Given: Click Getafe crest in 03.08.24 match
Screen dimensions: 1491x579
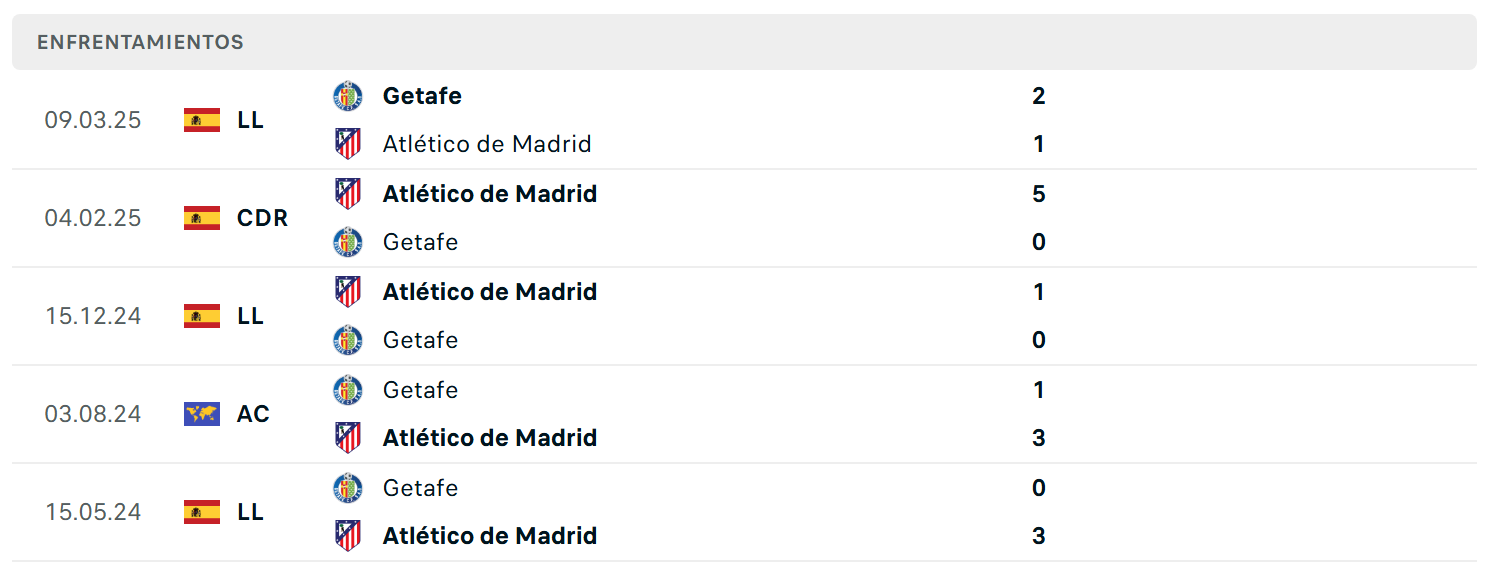Looking at the screenshot, I should (348, 390).
